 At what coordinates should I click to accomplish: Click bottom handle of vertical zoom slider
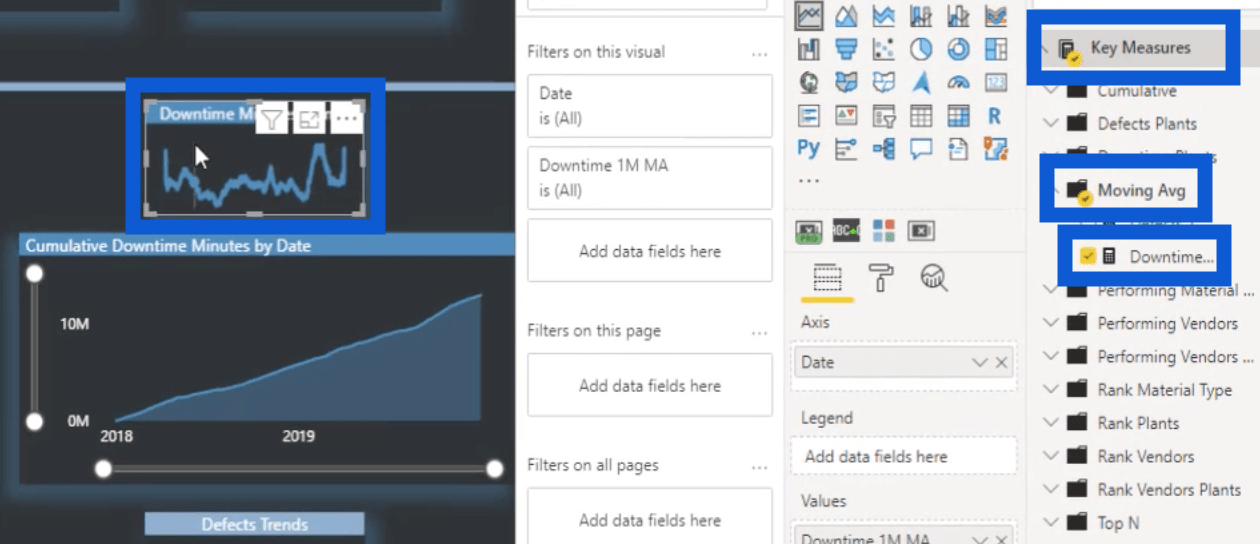pos(34,422)
